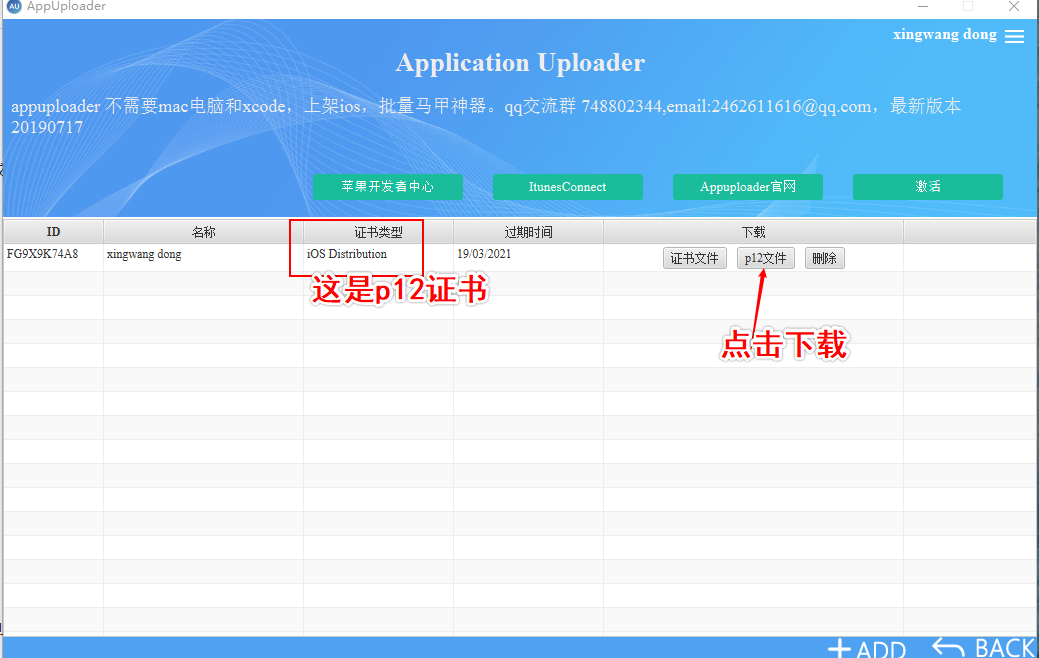Click the xingwang dong account name
The height and width of the screenshot is (658, 1039).
click(x=944, y=34)
